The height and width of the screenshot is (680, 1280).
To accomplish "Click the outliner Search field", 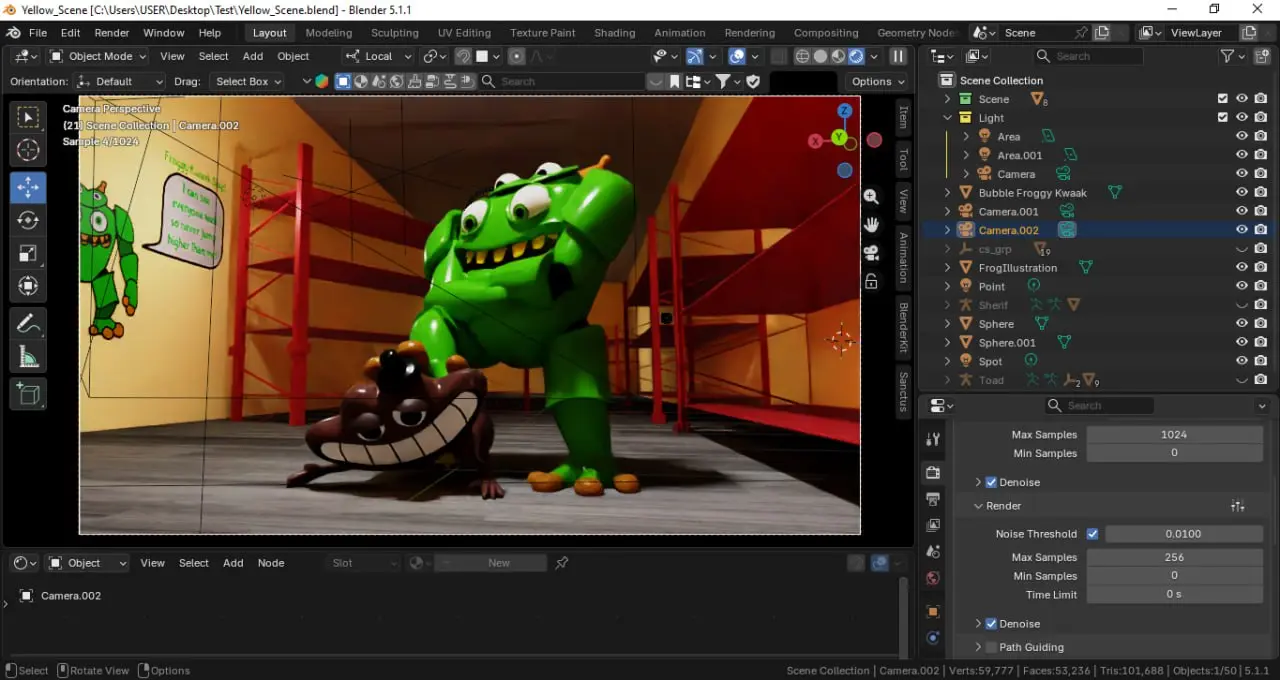I will tap(1088, 56).
